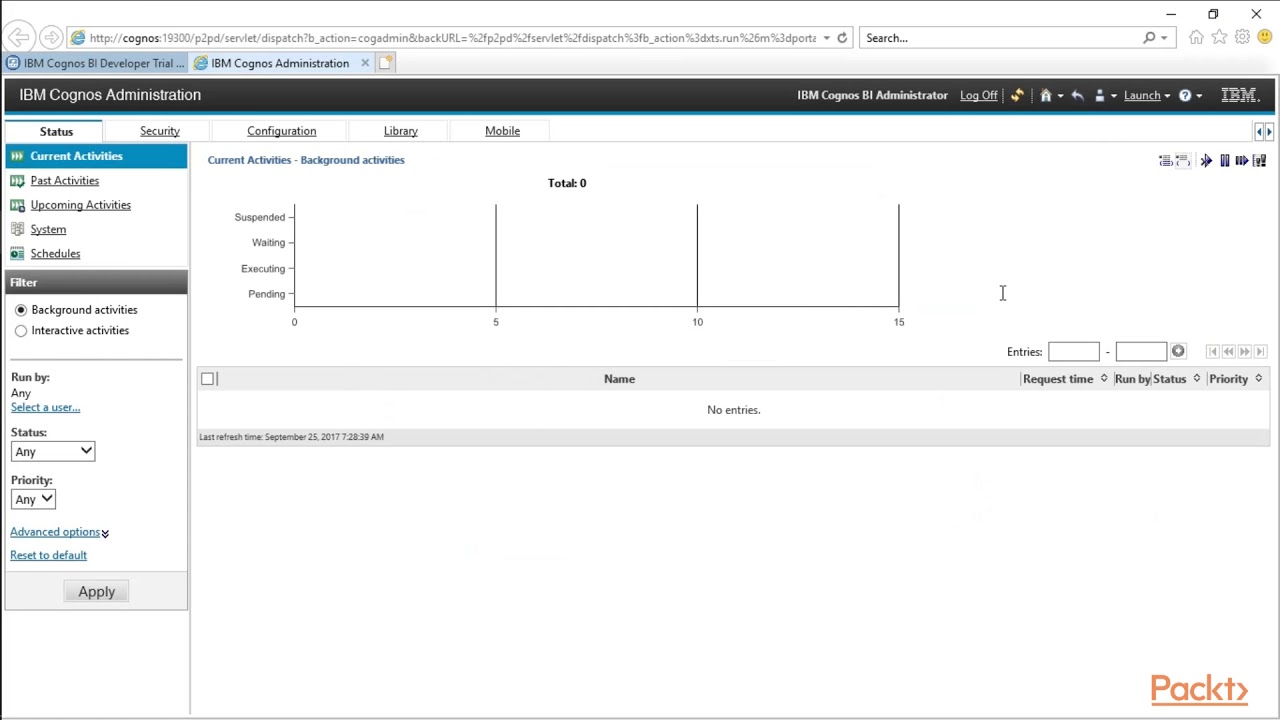Screen dimensions: 1280x720
Task: Click the My Area person icon
Action: [1100, 95]
